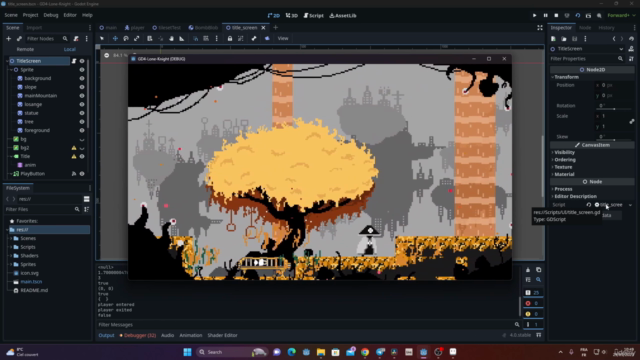The height and width of the screenshot is (360, 640).
Task: Toggle the tree node visibility eye
Action: pos(82,122)
